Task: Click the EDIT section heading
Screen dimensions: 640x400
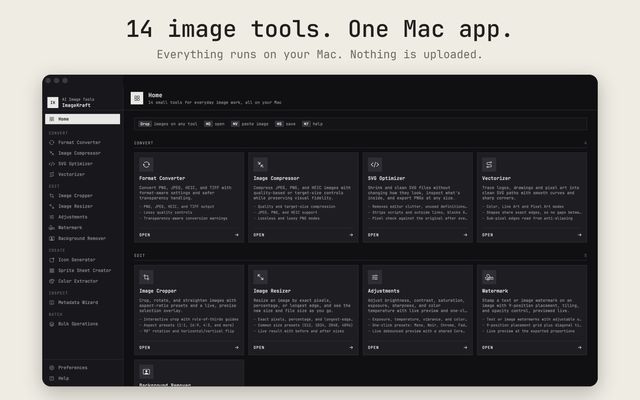Action: pos(139,256)
